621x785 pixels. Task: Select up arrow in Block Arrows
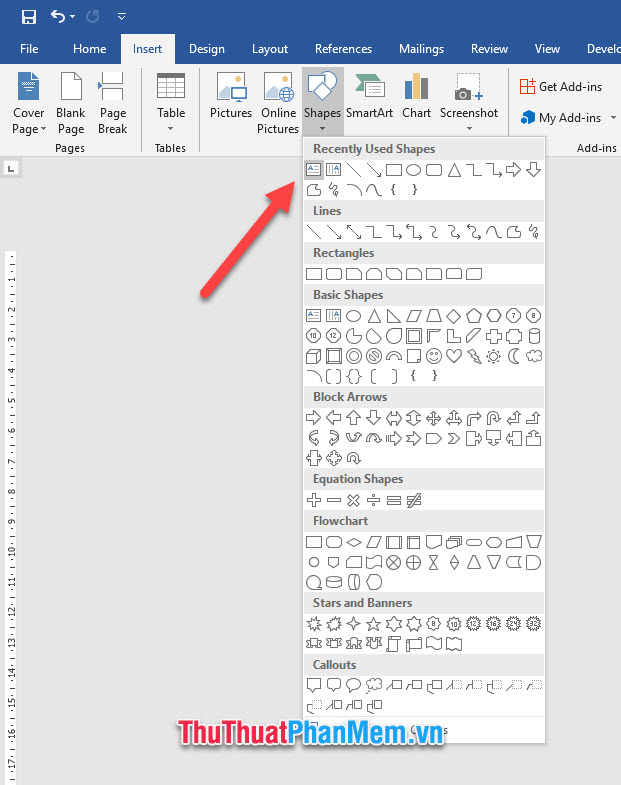point(354,418)
